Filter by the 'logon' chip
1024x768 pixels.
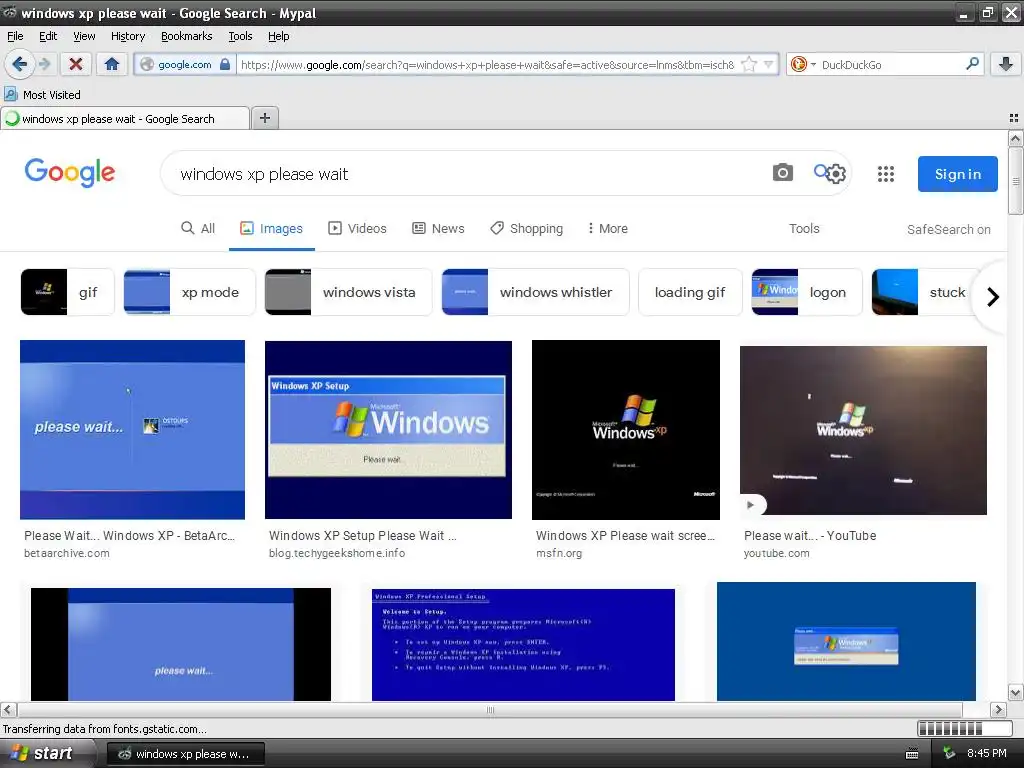(807, 292)
